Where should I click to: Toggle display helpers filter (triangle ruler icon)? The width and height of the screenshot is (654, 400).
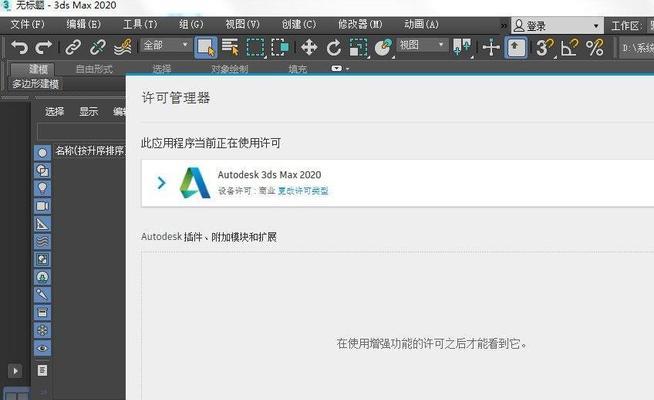coord(42,224)
